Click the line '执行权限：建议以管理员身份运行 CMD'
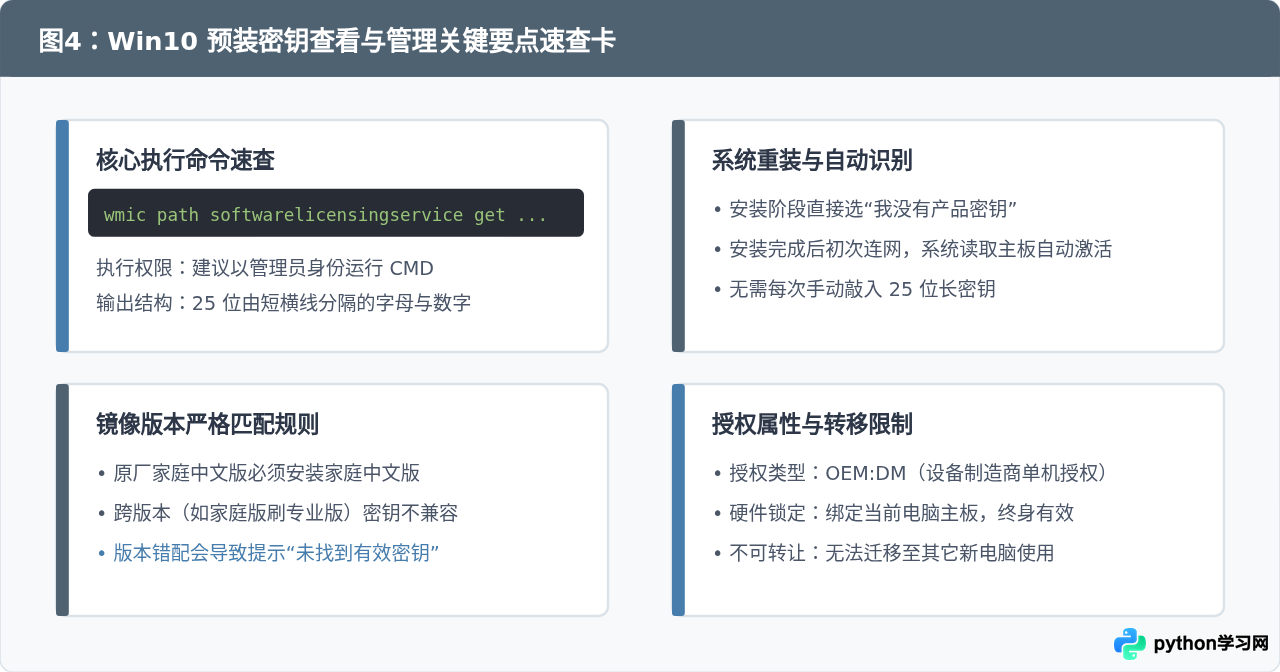This screenshot has width=1280, height=672. [x=265, y=268]
